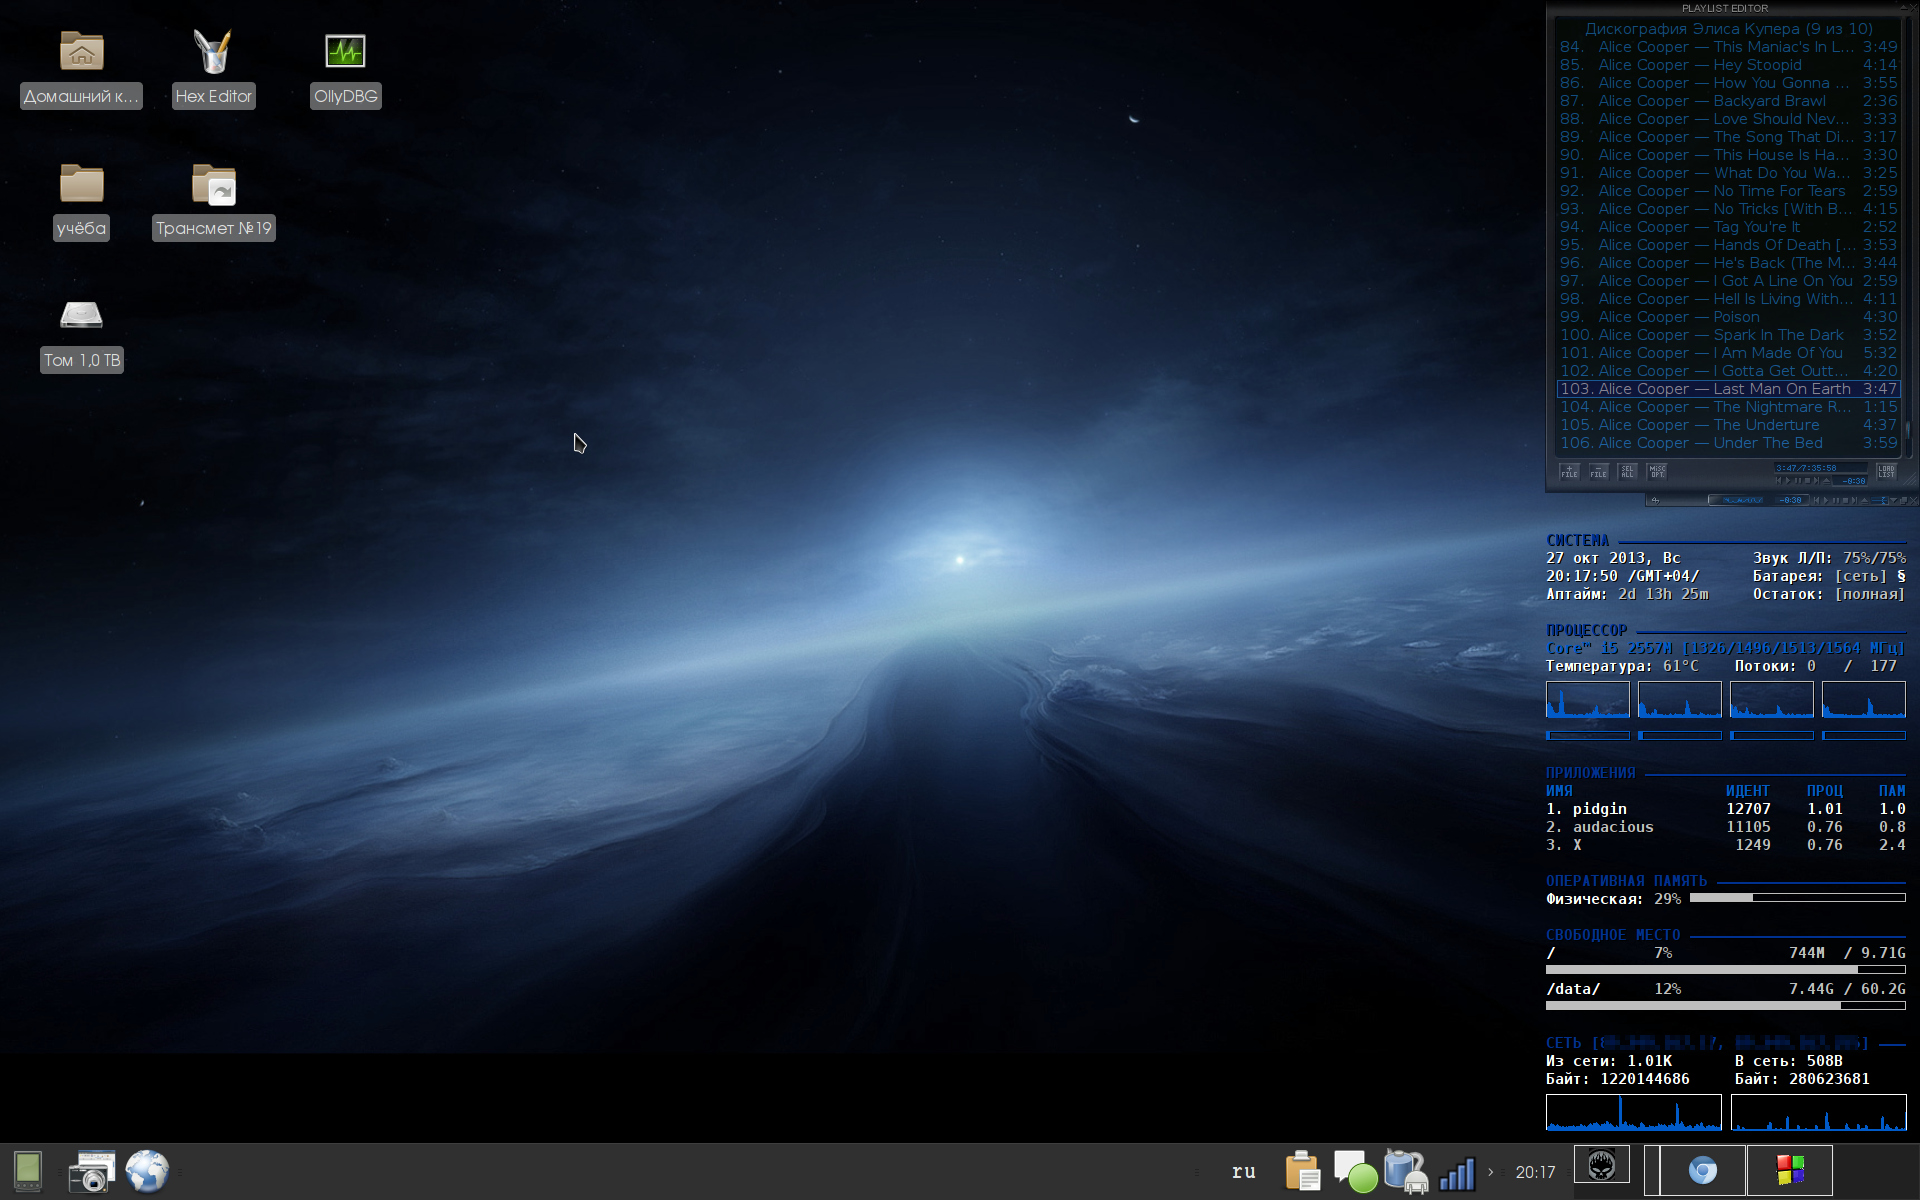Open the web browser globe launcher
Screen dimensions: 1920x1200
click(x=148, y=1171)
